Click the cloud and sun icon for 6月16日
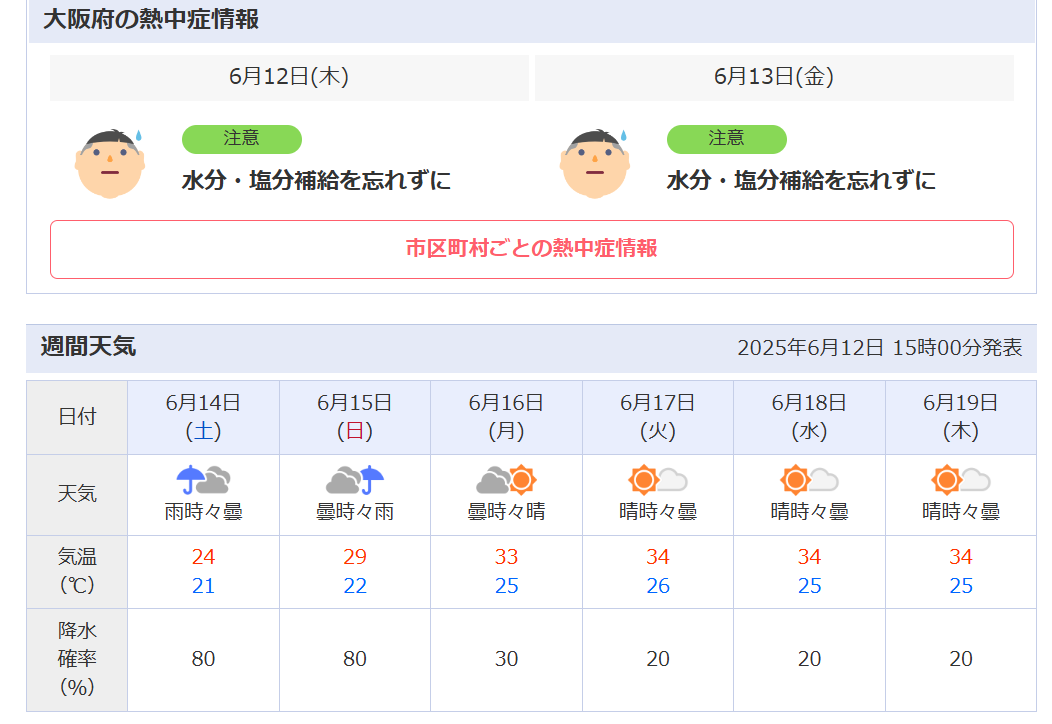1052x724 pixels. pos(507,480)
